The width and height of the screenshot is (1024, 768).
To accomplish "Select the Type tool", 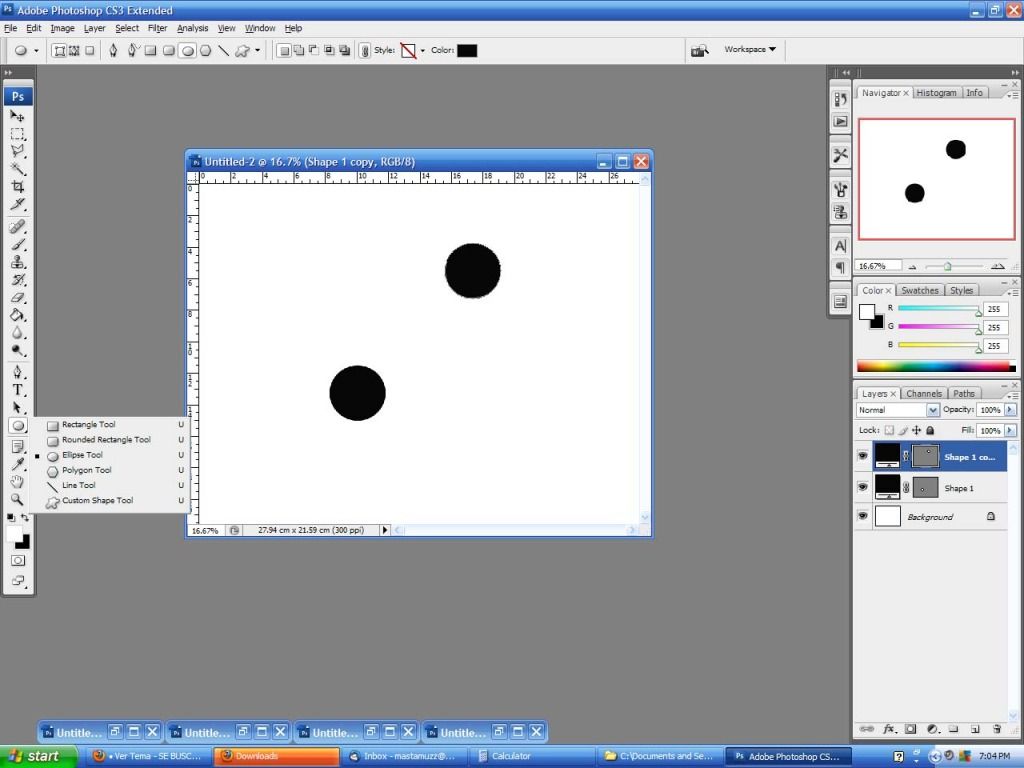I will point(18,391).
